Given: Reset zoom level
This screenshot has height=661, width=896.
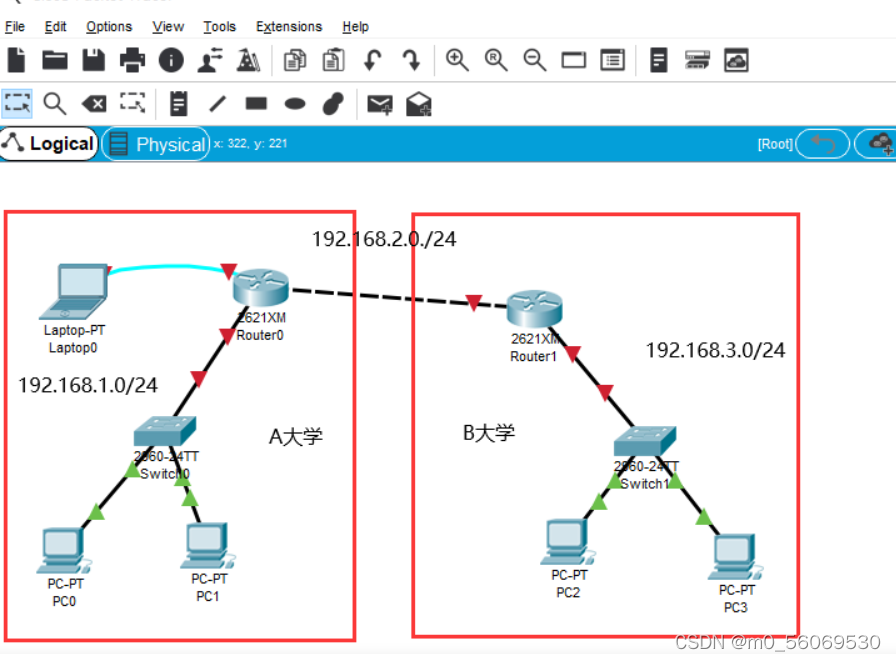Looking at the screenshot, I should click(496, 60).
